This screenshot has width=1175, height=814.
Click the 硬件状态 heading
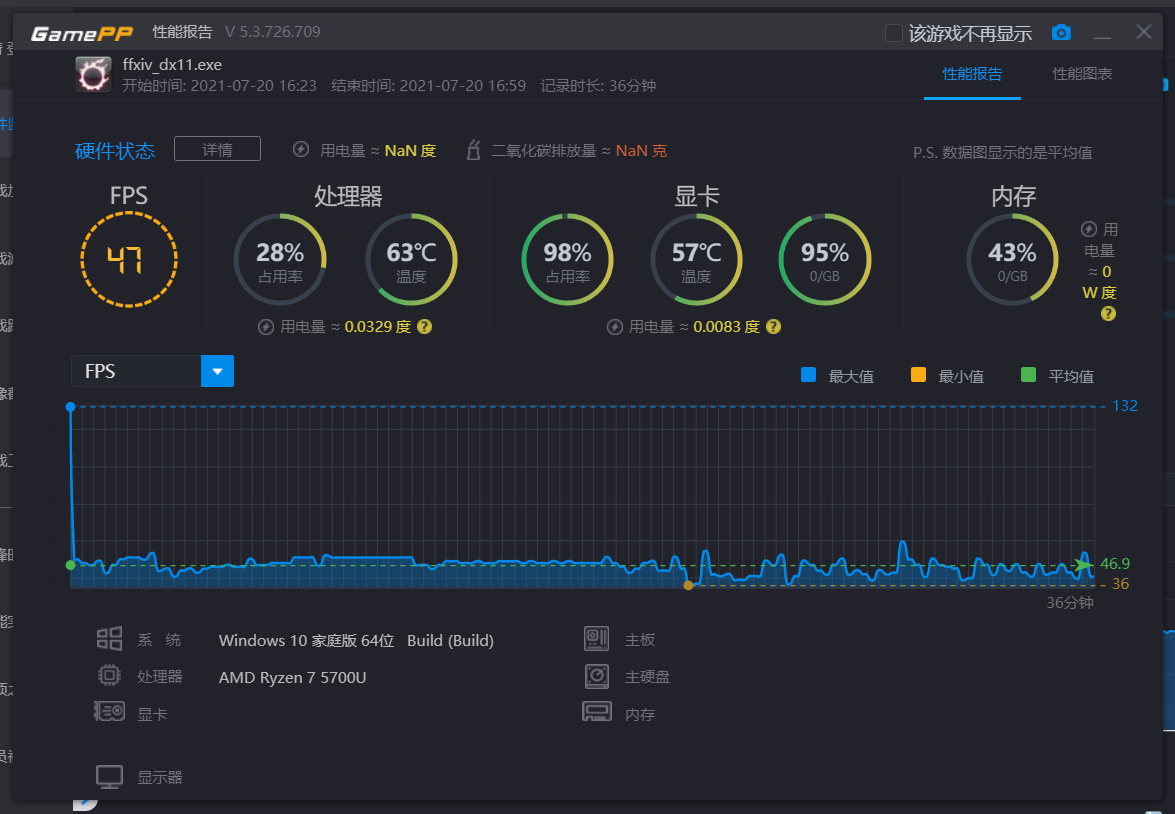tap(115, 151)
